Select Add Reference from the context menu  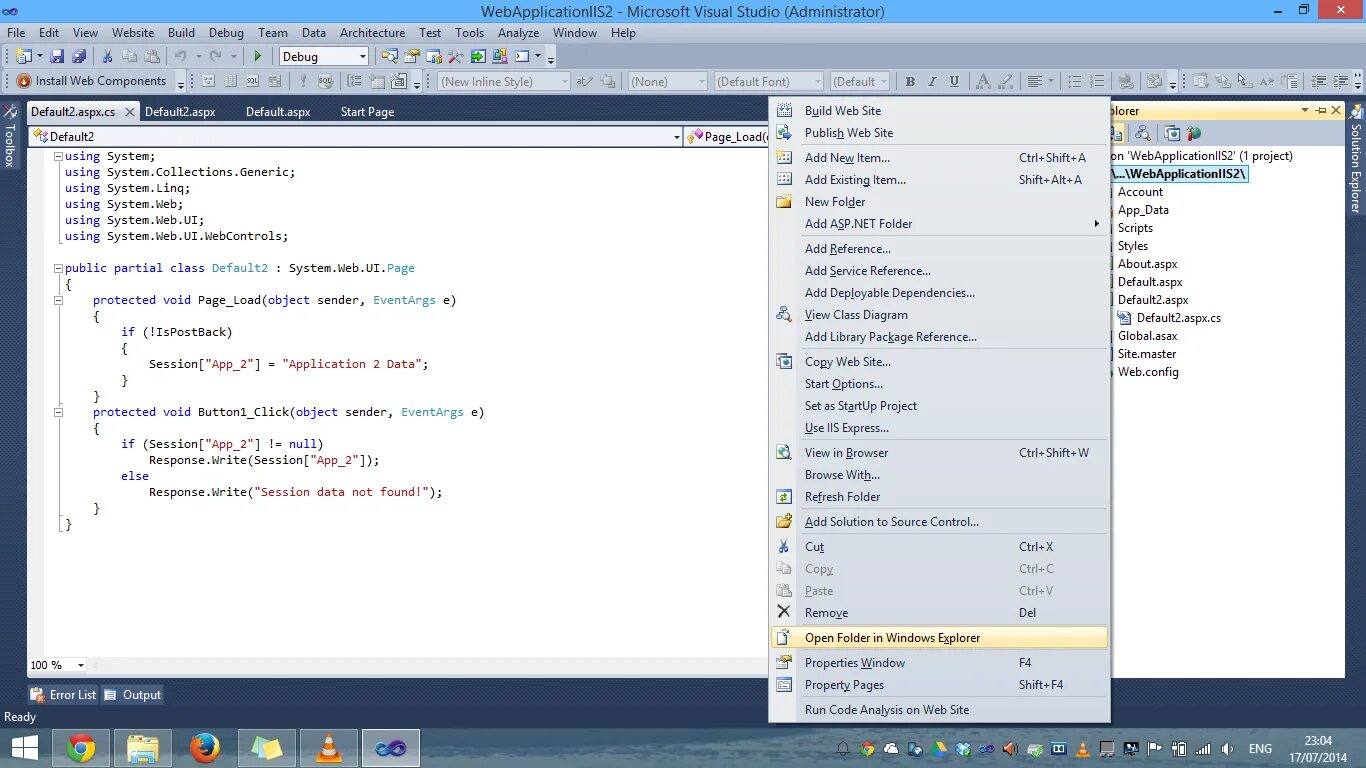point(939,249)
